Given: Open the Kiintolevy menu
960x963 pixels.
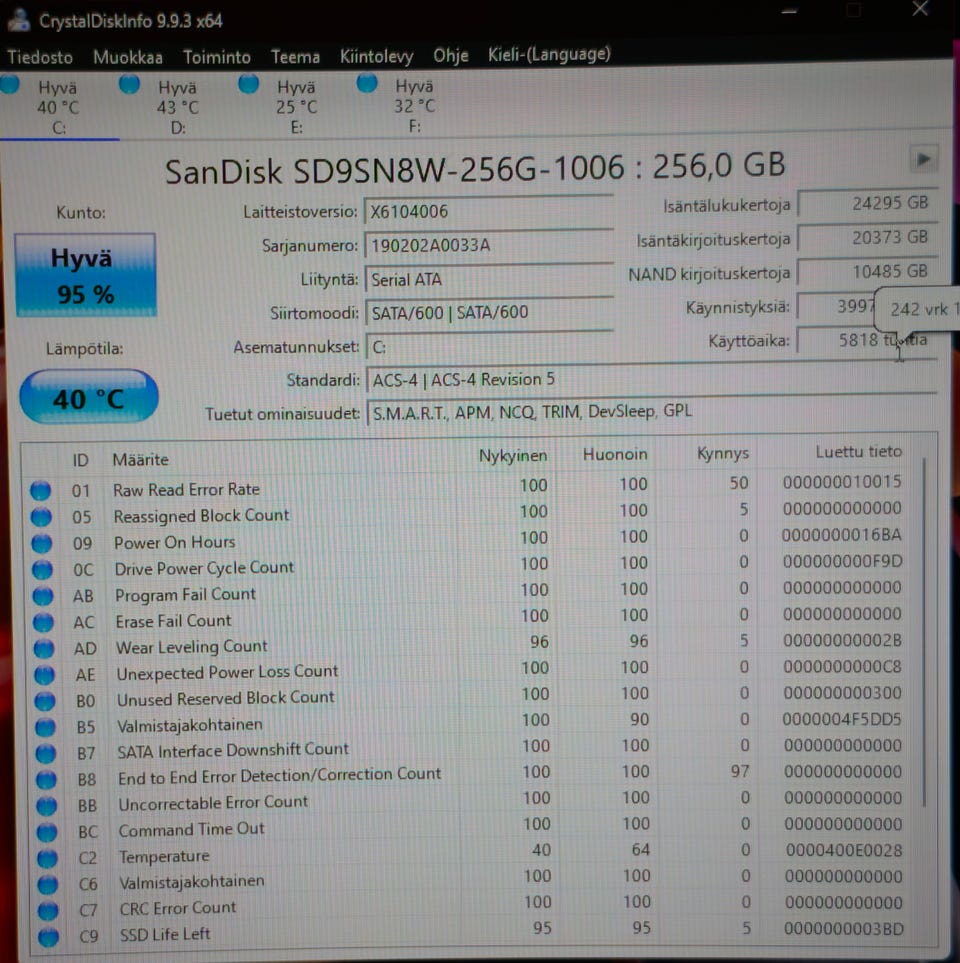Looking at the screenshot, I should pyautogui.click(x=377, y=57).
